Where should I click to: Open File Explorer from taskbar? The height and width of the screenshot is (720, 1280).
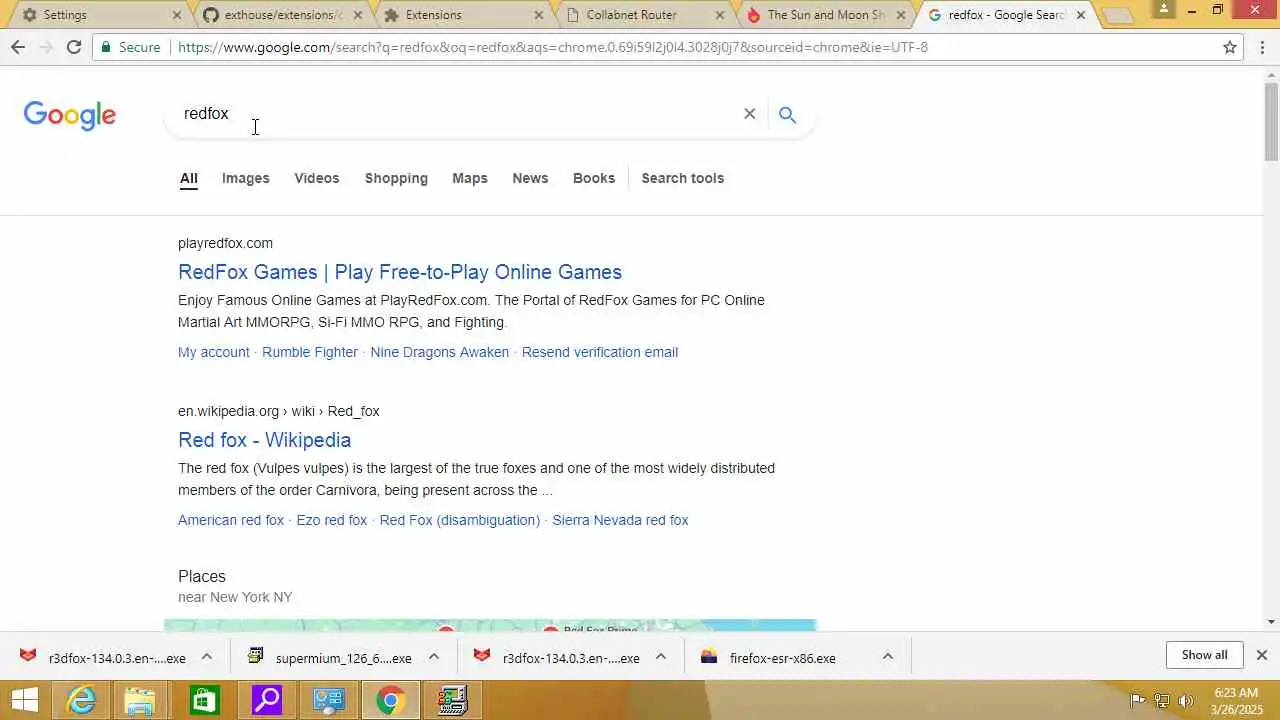pyautogui.click(x=142, y=700)
